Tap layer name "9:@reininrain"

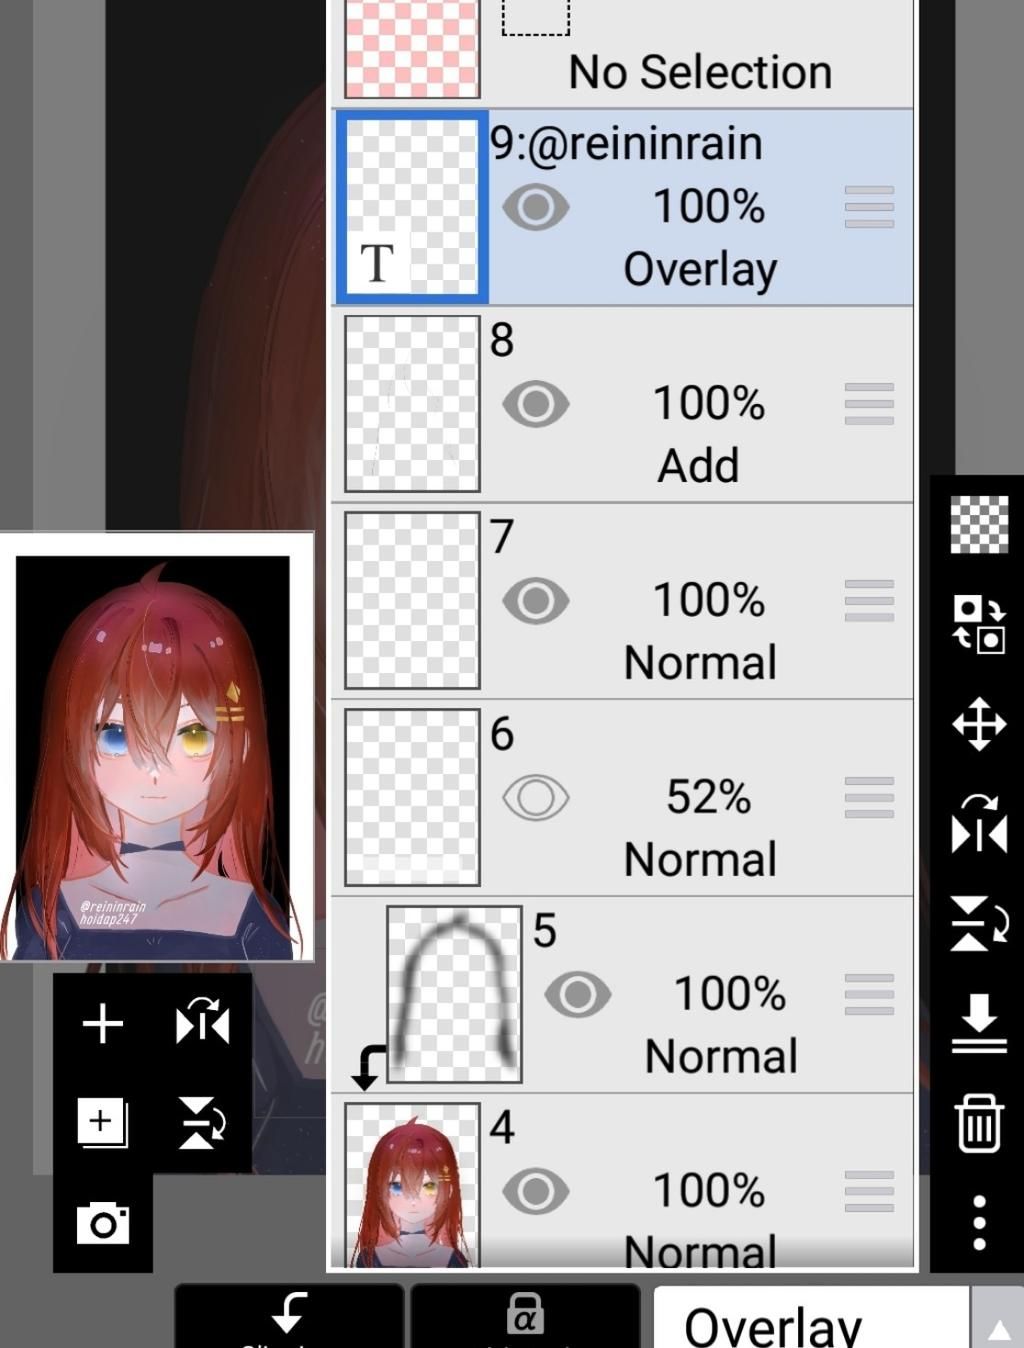point(626,144)
